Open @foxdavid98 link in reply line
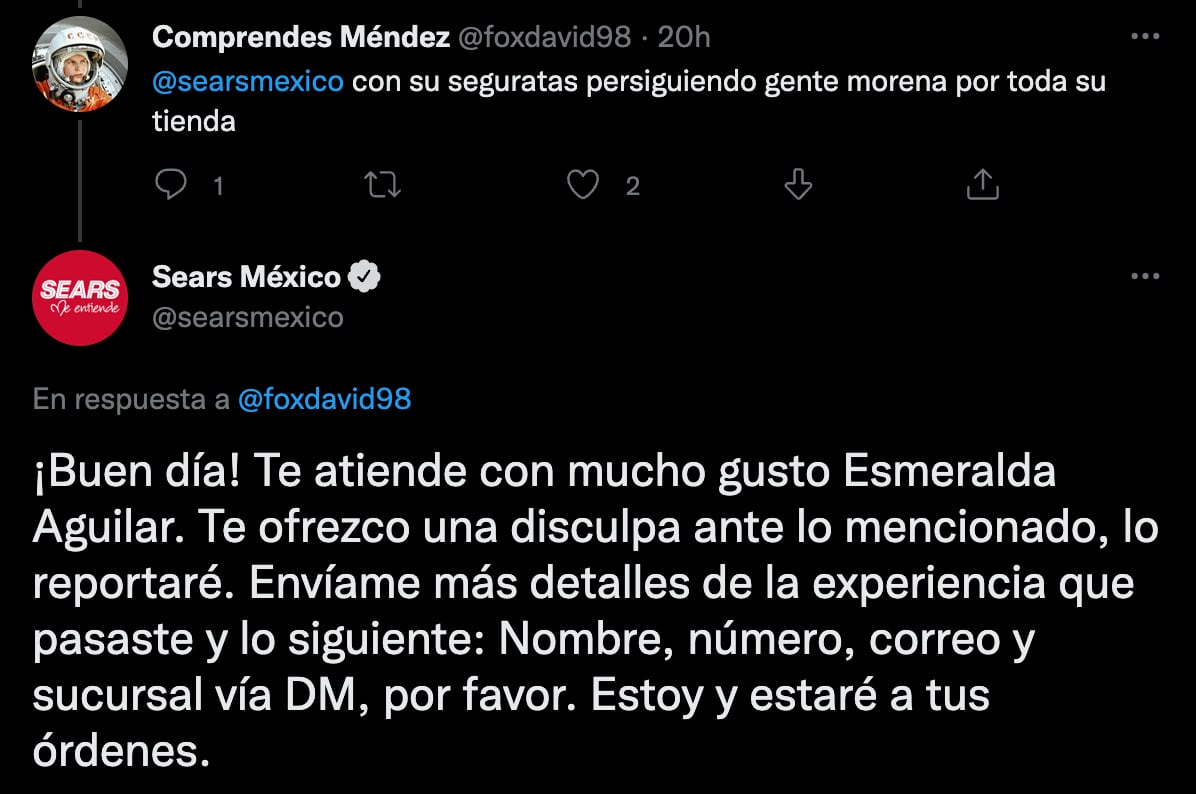 (325, 399)
